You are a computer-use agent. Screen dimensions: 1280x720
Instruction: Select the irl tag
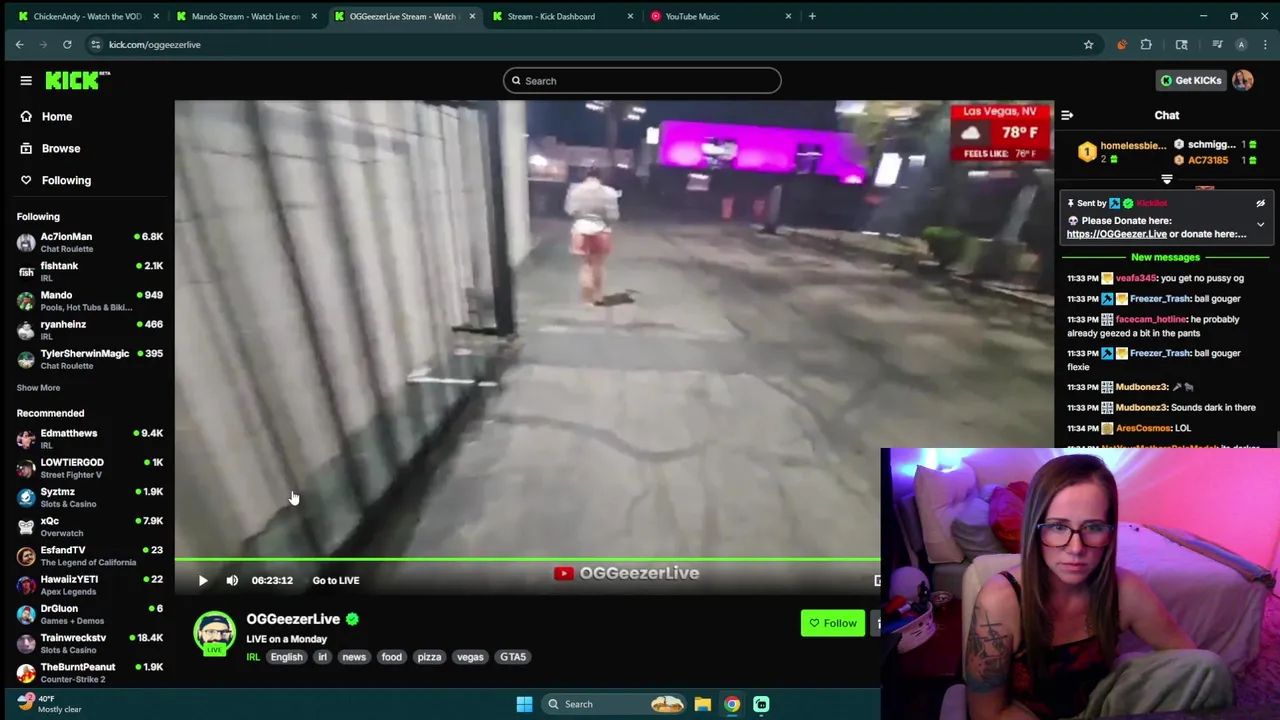322,657
